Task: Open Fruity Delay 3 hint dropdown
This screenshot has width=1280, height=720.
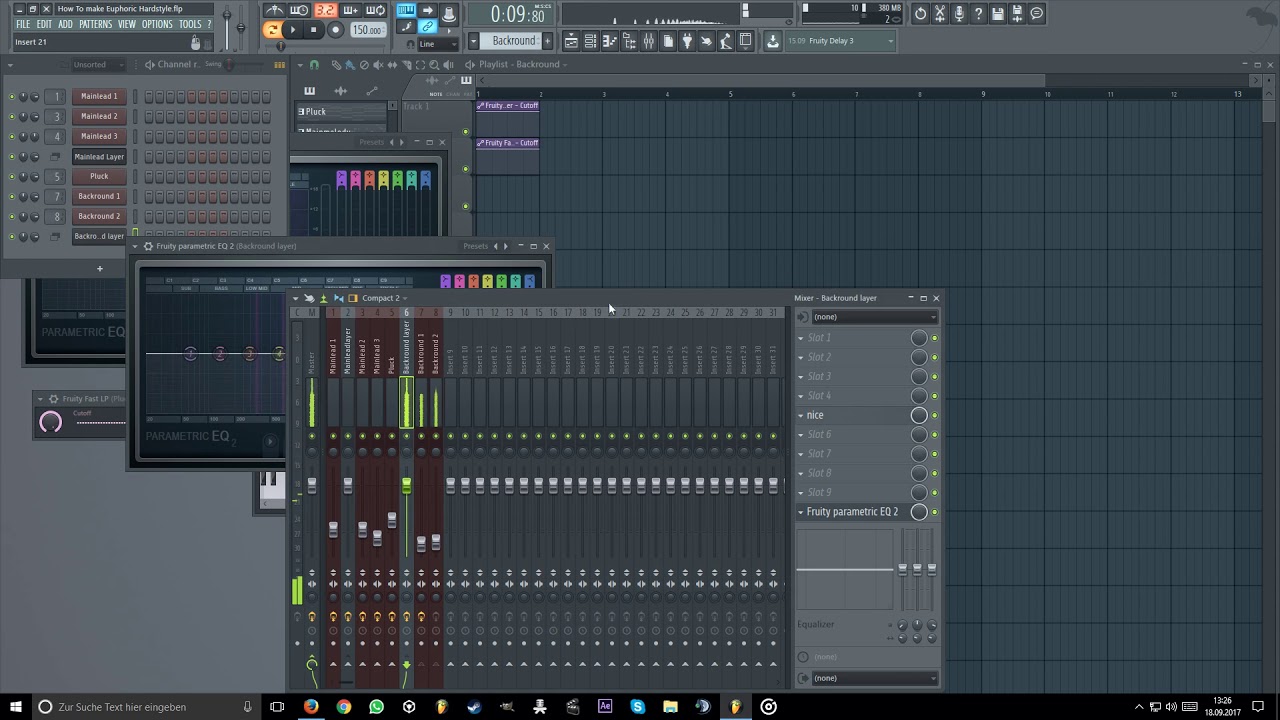Action: [x=840, y=41]
